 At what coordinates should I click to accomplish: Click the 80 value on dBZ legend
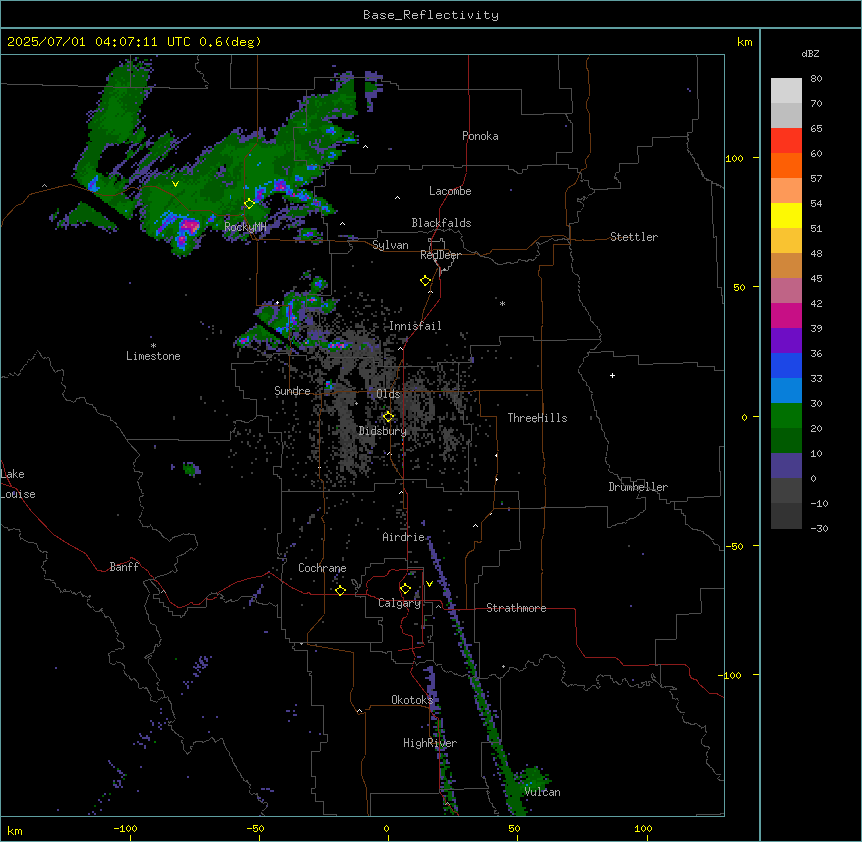coord(816,79)
